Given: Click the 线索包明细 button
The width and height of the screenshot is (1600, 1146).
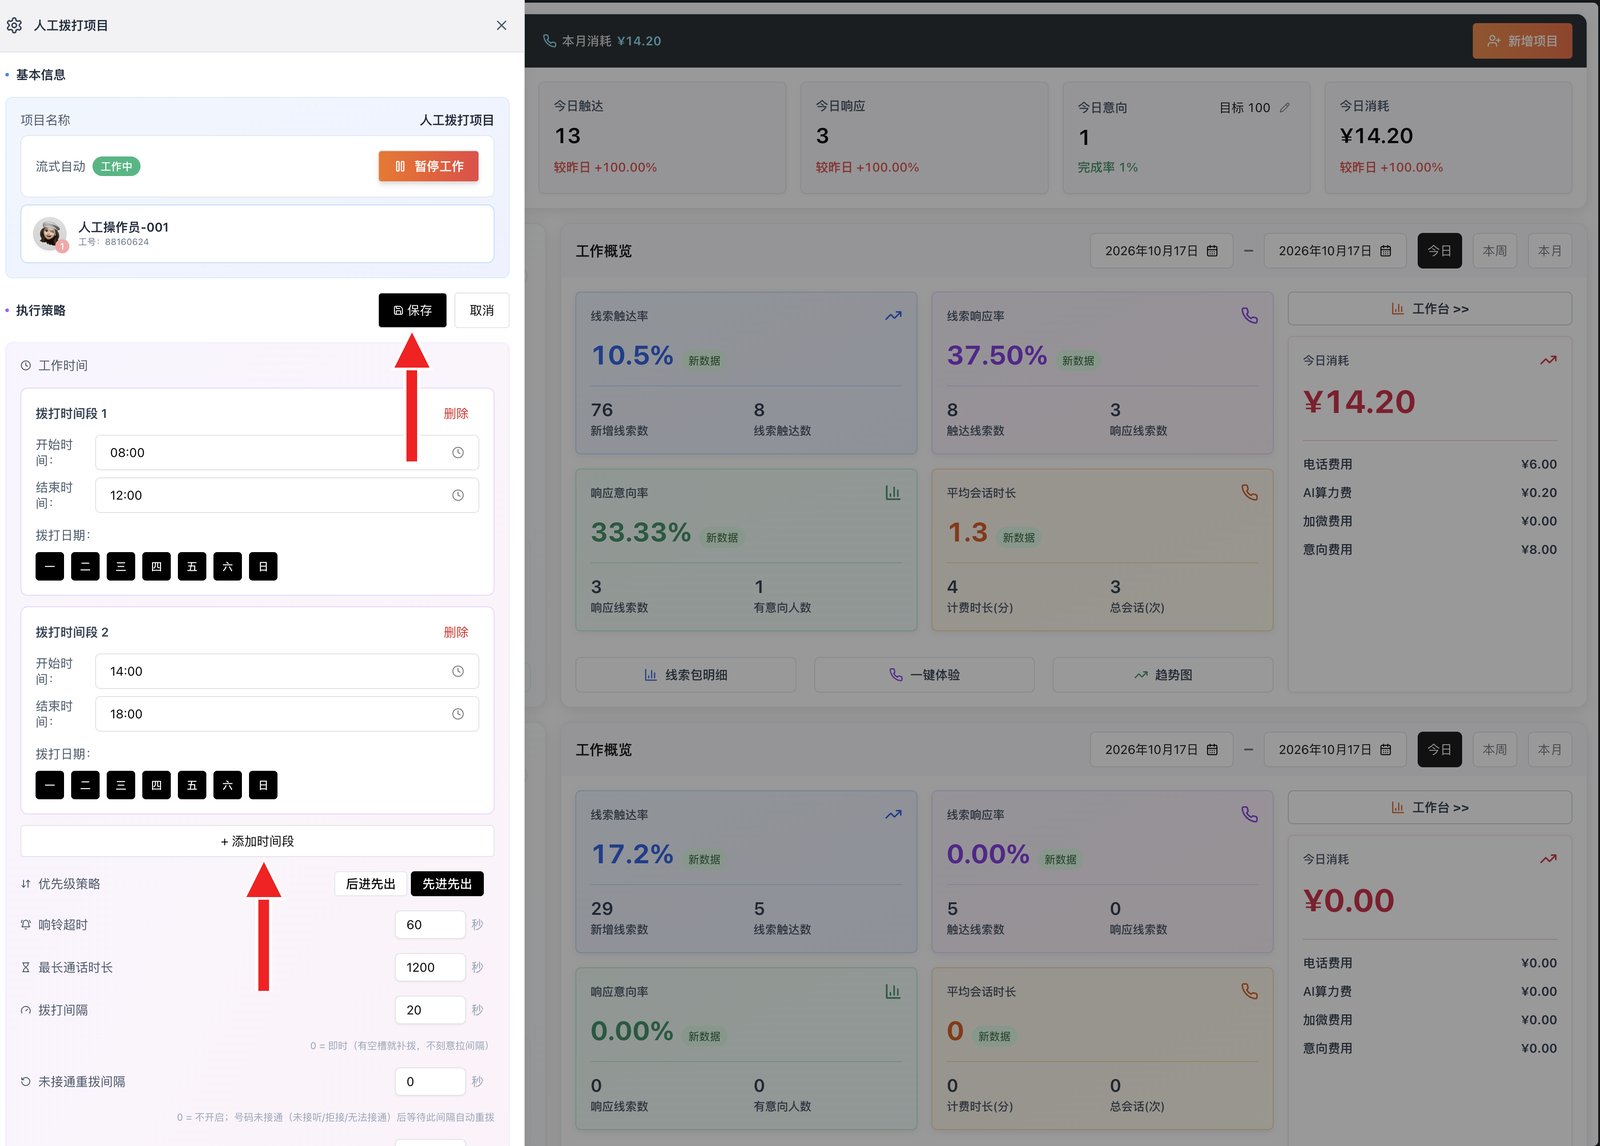Looking at the screenshot, I should (x=686, y=675).
